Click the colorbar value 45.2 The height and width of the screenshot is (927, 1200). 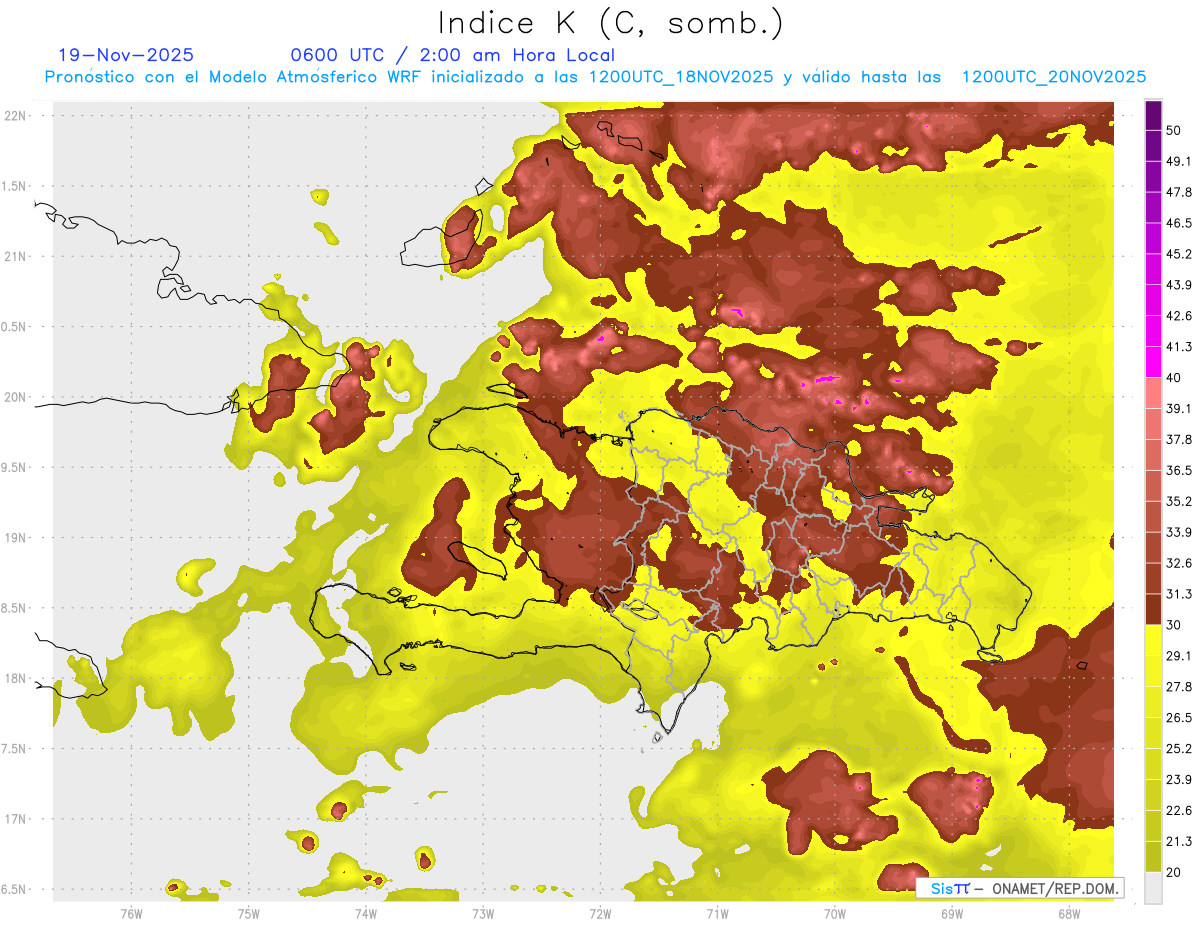click(x=1179, y=254)
